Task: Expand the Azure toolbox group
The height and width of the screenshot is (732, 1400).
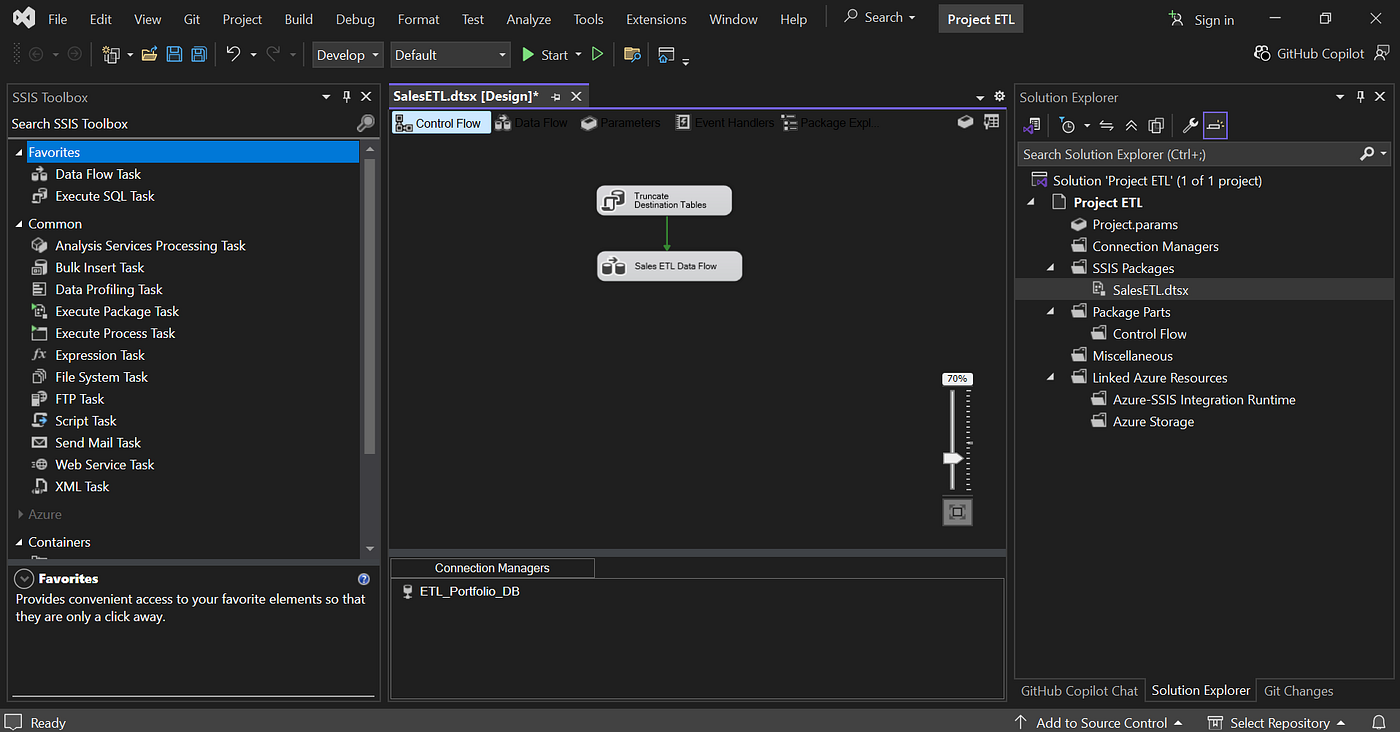Action: tap(20, 514)
